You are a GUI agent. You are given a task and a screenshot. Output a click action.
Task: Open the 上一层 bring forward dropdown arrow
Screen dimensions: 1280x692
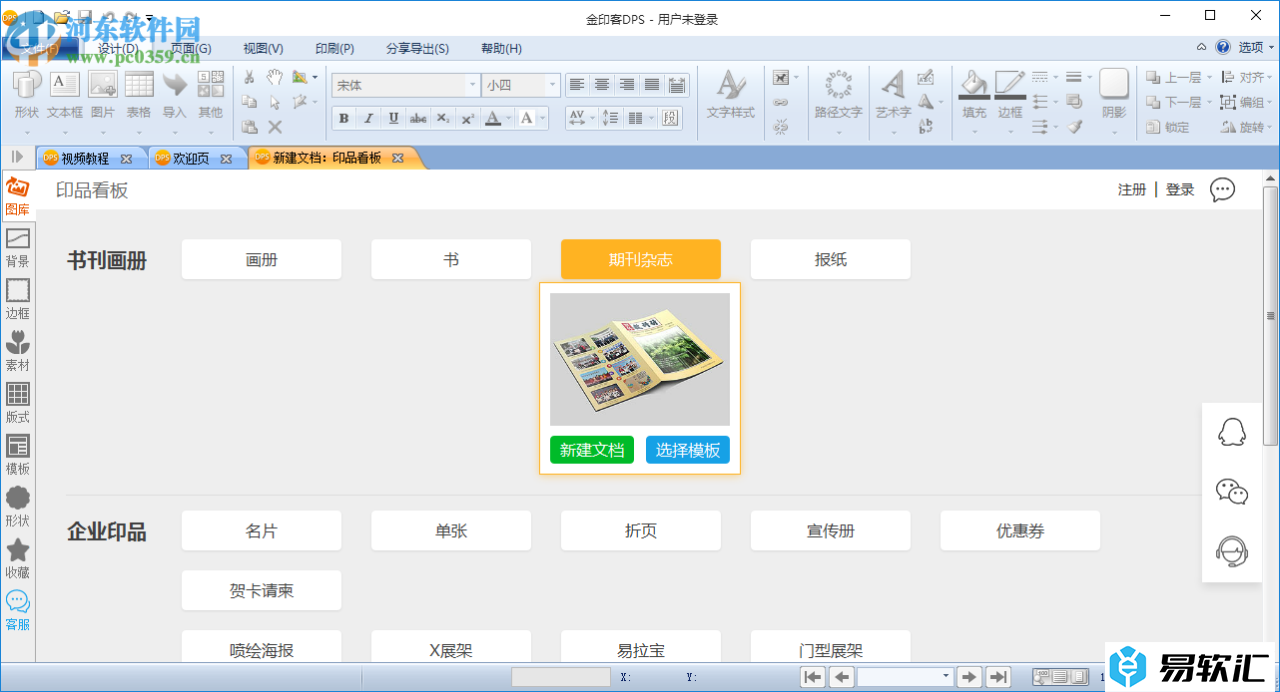coord(1209,78)
